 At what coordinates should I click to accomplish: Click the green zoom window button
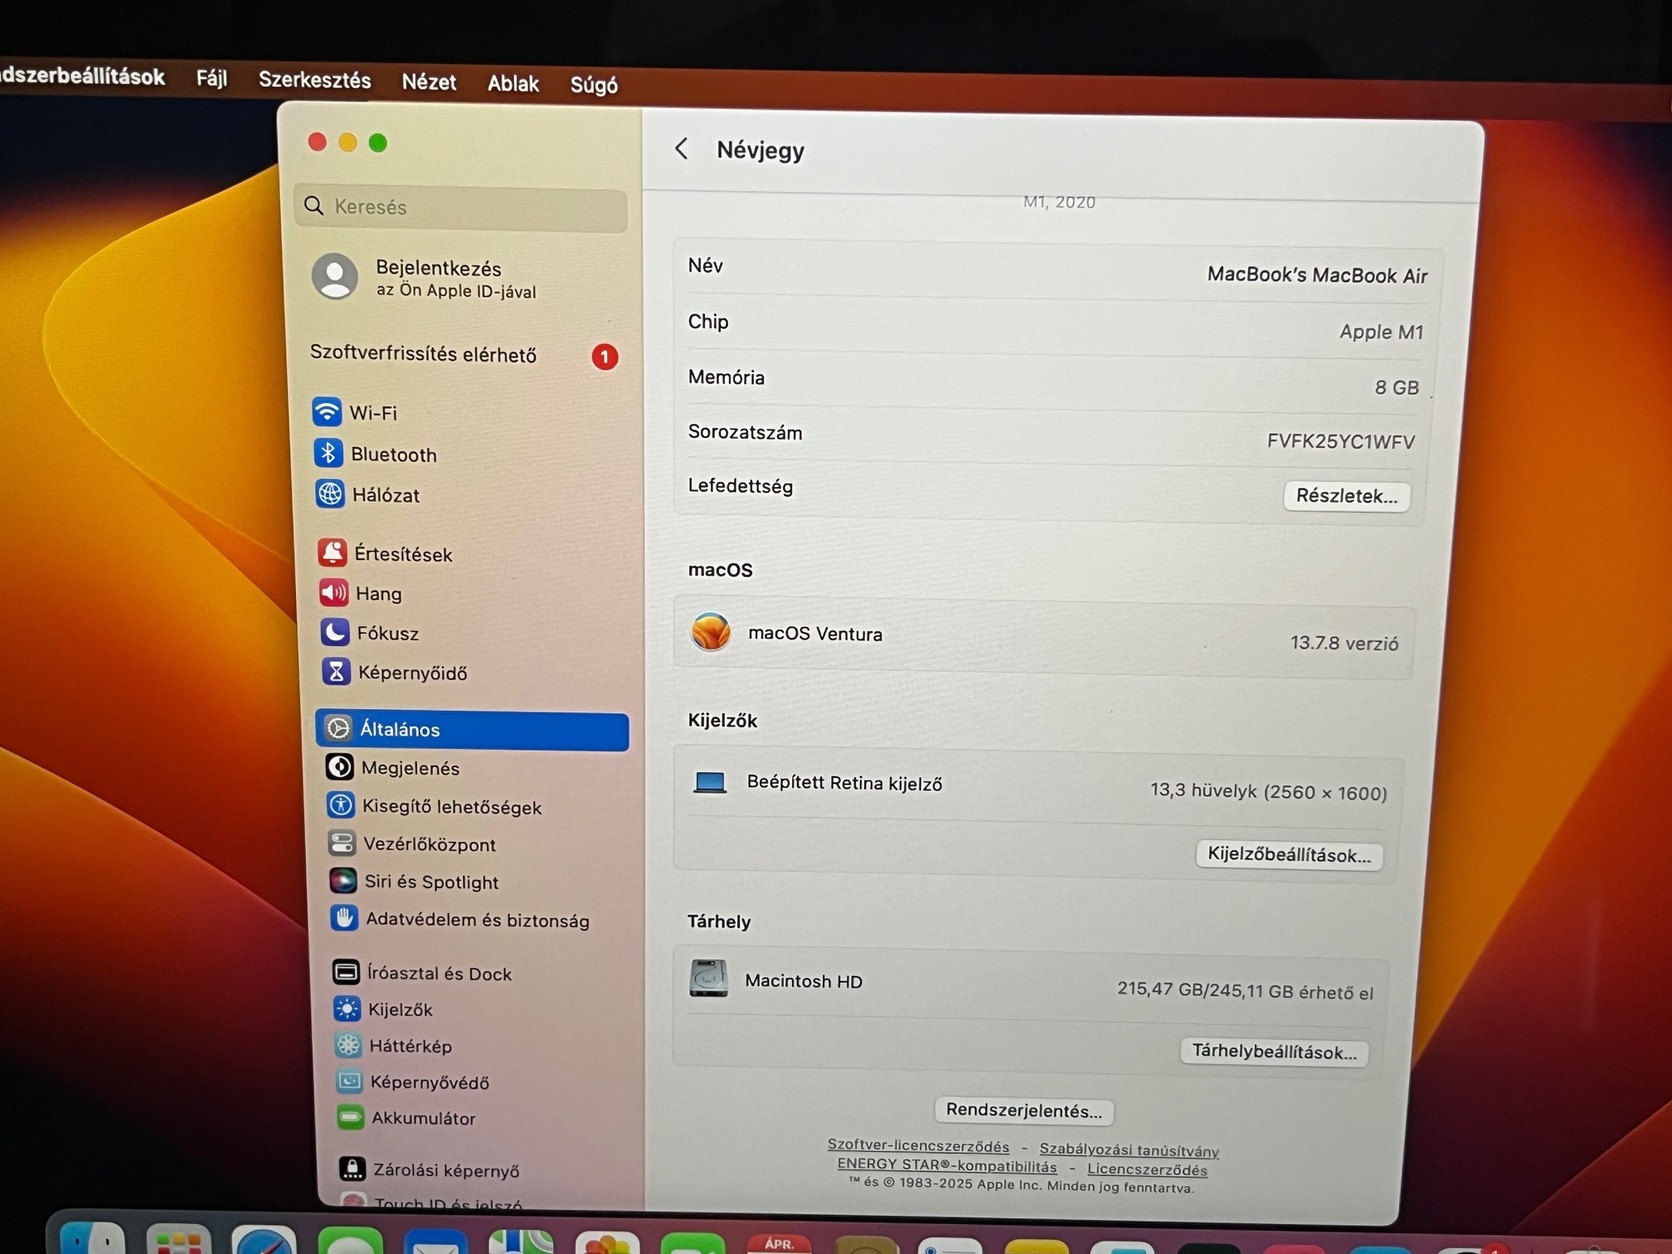pos(378,143)
